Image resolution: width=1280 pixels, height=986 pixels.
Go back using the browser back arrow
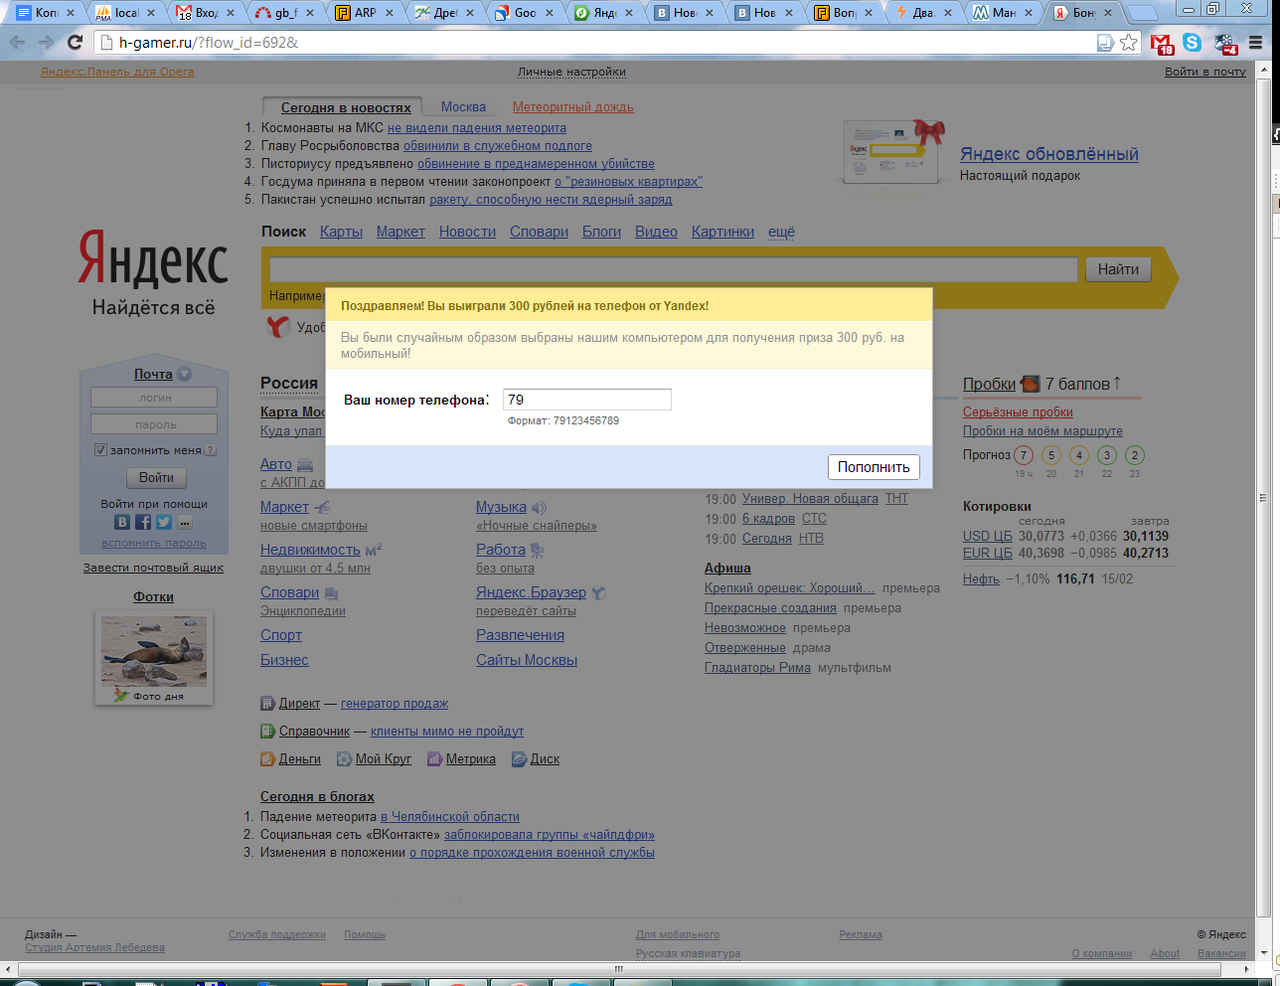click(18, 42)
